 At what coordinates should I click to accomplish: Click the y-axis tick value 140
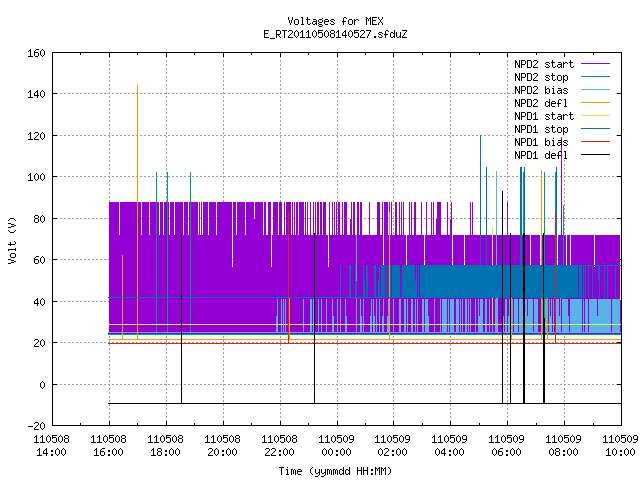pos(36,94)
